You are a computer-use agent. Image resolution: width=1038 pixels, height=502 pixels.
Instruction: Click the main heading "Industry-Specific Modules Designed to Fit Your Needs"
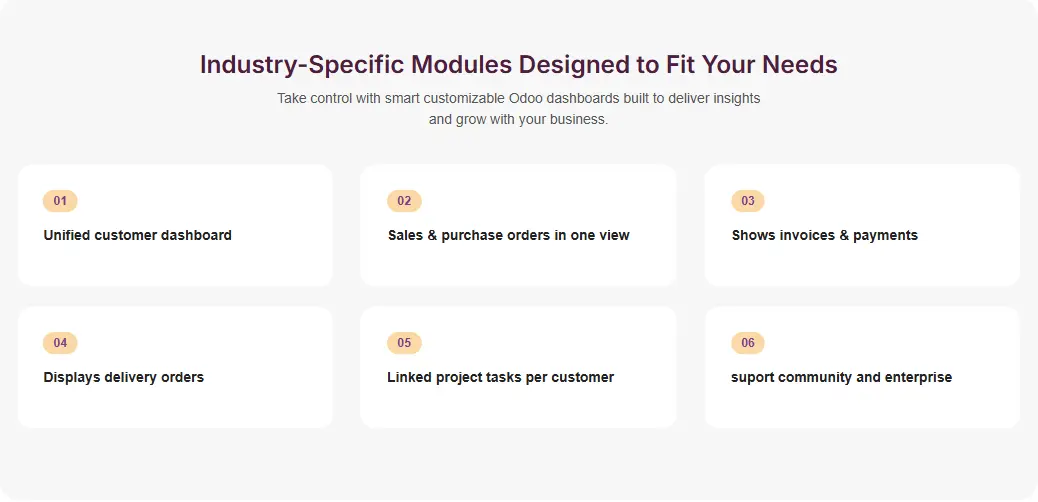(518, 65)
